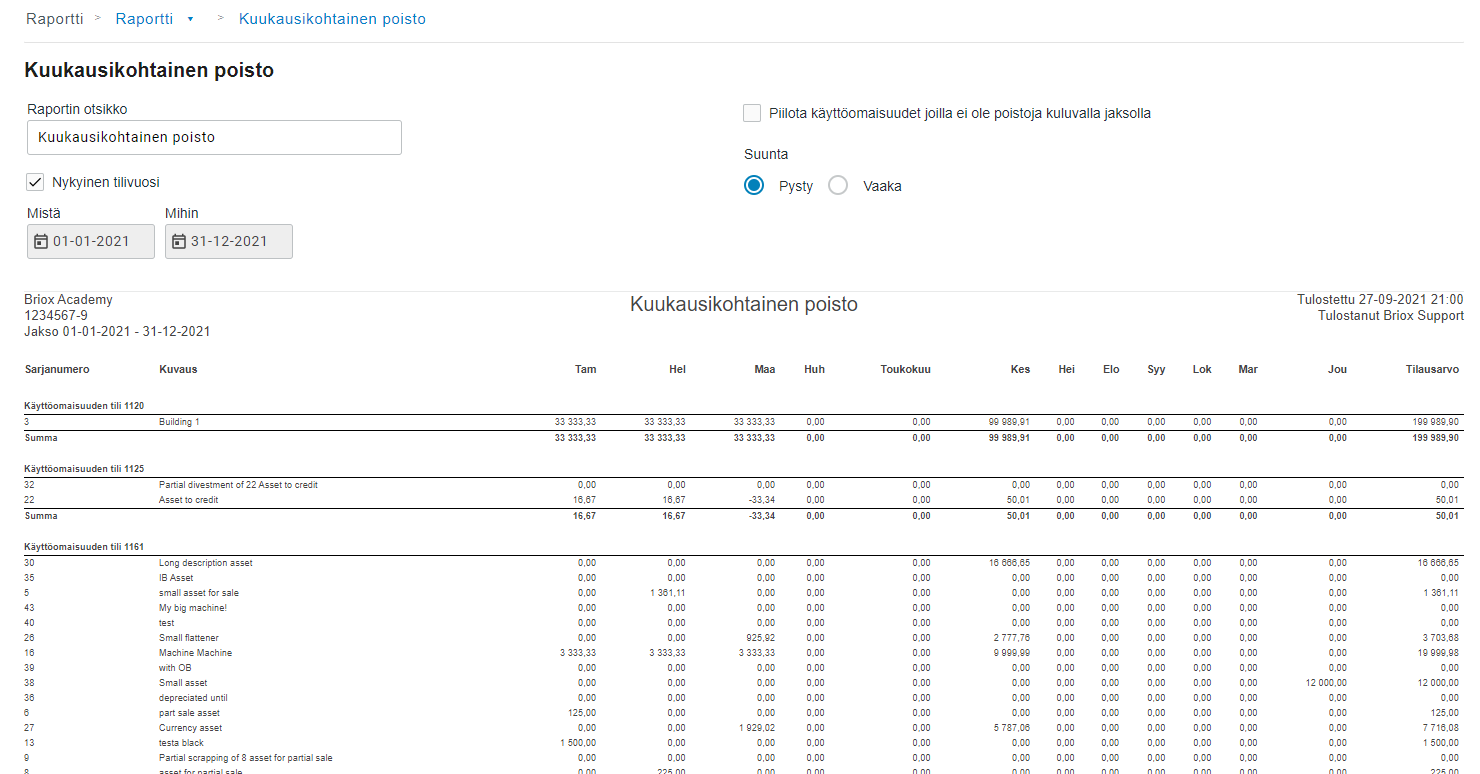Viewport: 1480px width, 774px height.
Task: Click the calendar icon in Mihin field
Action: pyautogui.click(x=179, y=242)
